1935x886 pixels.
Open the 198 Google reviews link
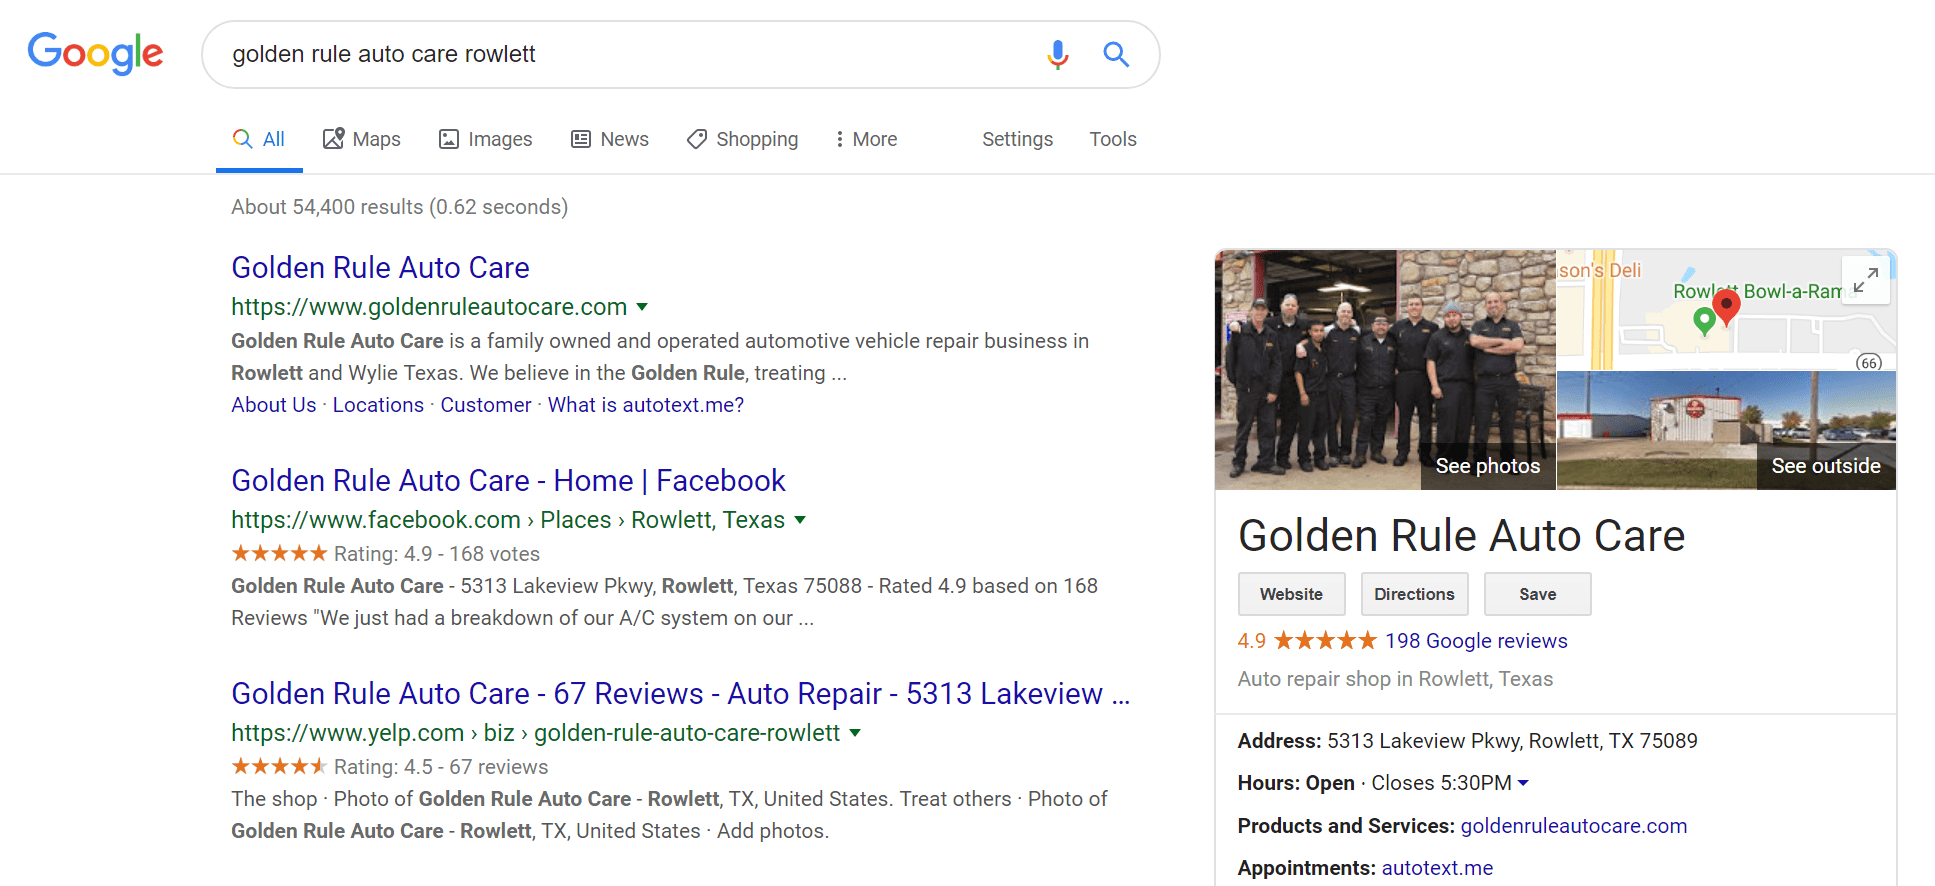(x=1476, y=641)
